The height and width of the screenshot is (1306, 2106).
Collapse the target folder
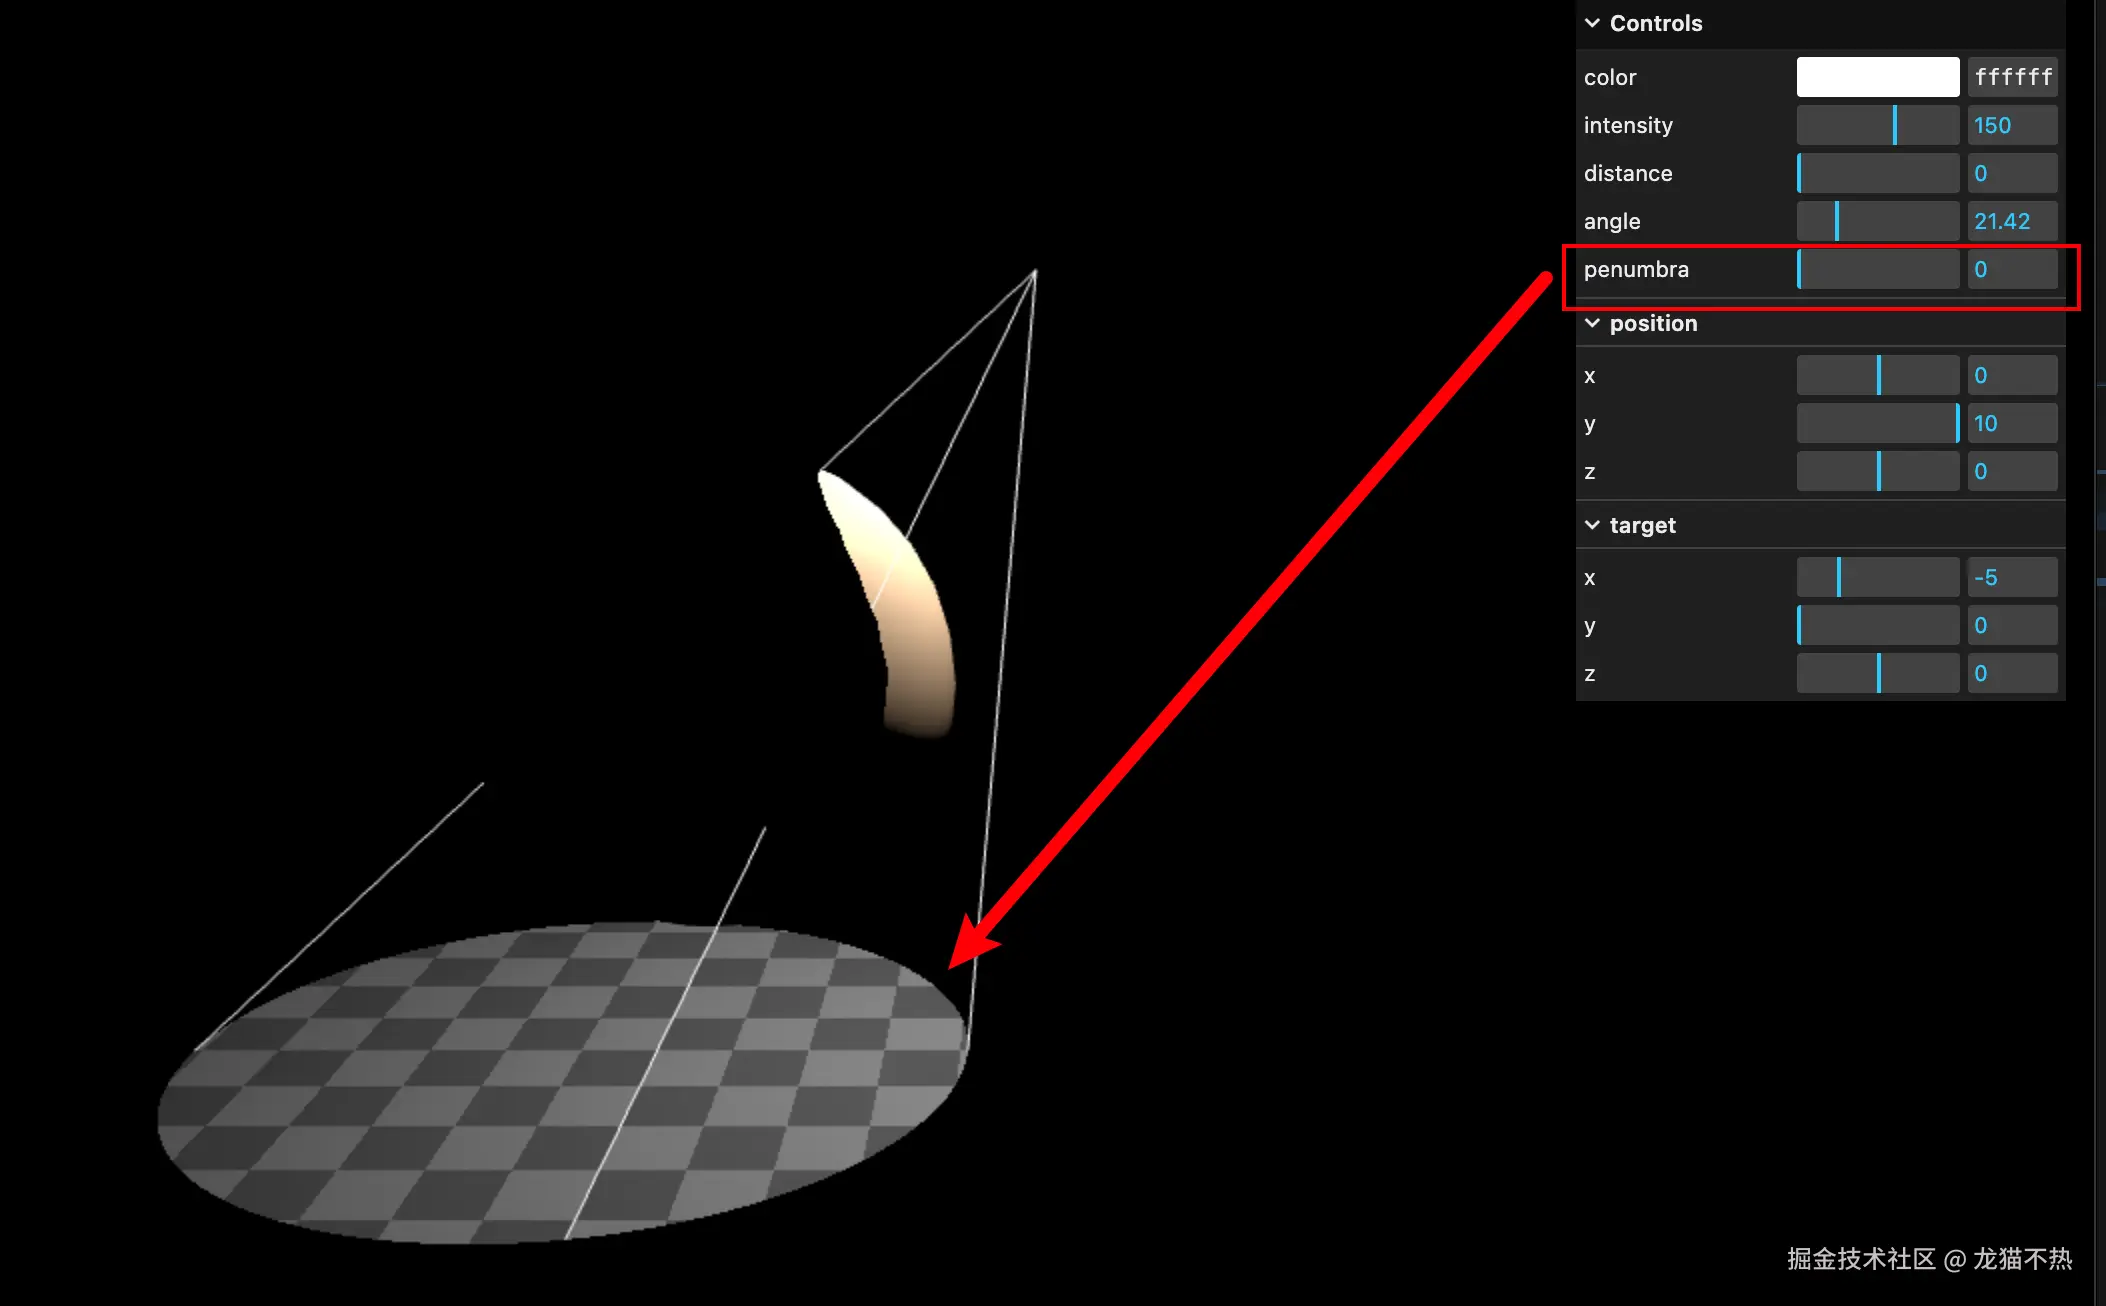(x=1592, y=525)
